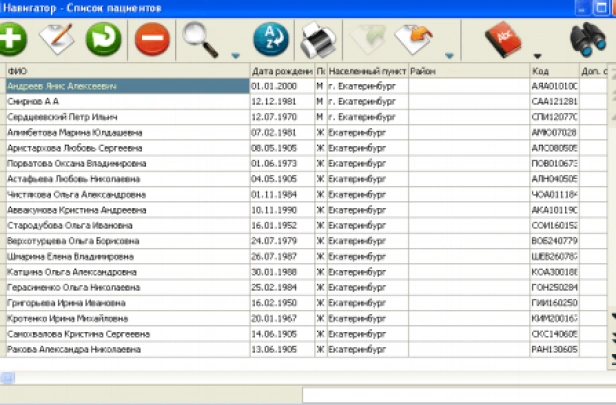Viewport: 616px width, 405px height.
Task: Click the red dictionary book icon
Action: [x=503, y=40]
